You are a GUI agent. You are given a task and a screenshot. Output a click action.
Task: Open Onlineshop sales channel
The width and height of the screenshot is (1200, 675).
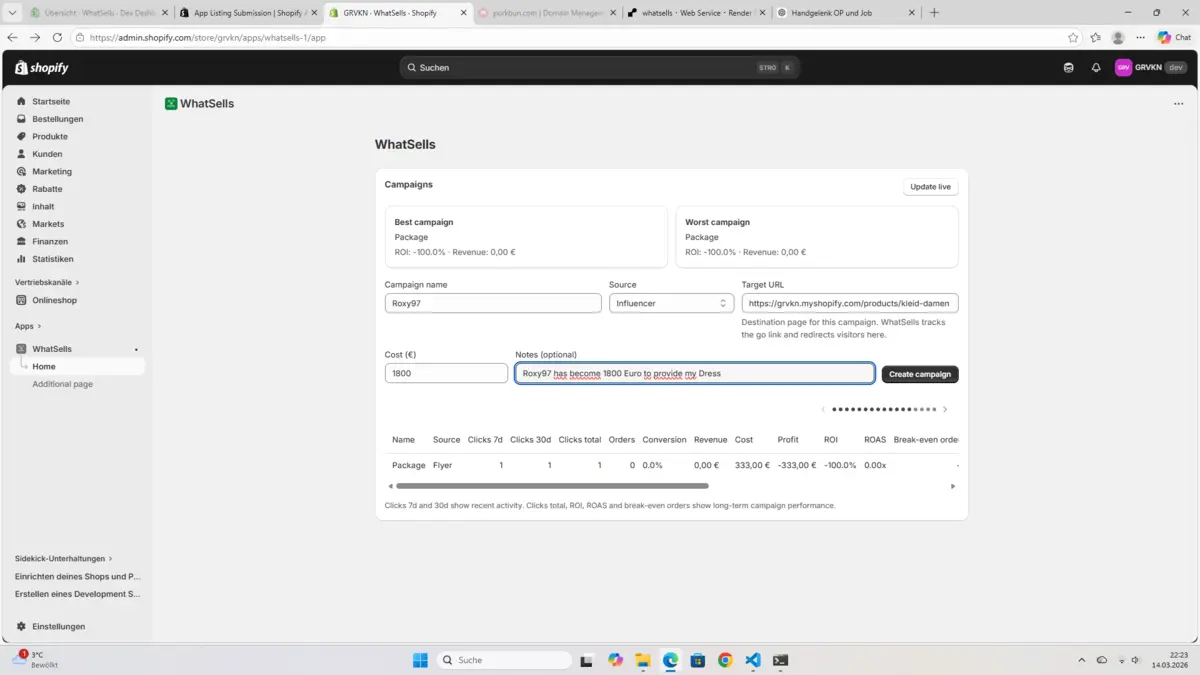(54, 300)
